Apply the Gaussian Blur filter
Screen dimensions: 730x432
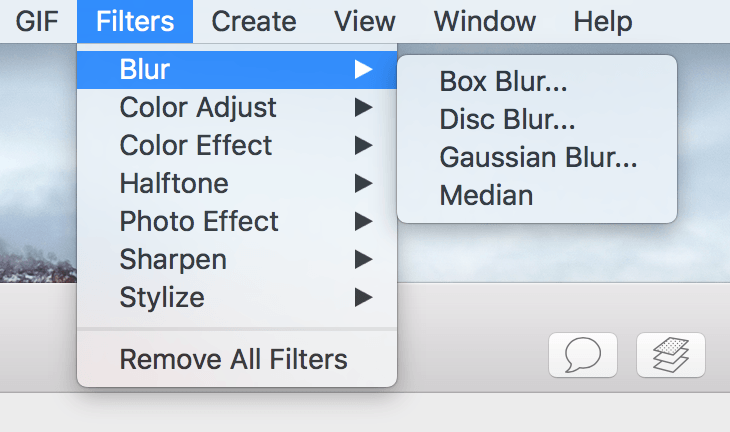tap(537, 157)
